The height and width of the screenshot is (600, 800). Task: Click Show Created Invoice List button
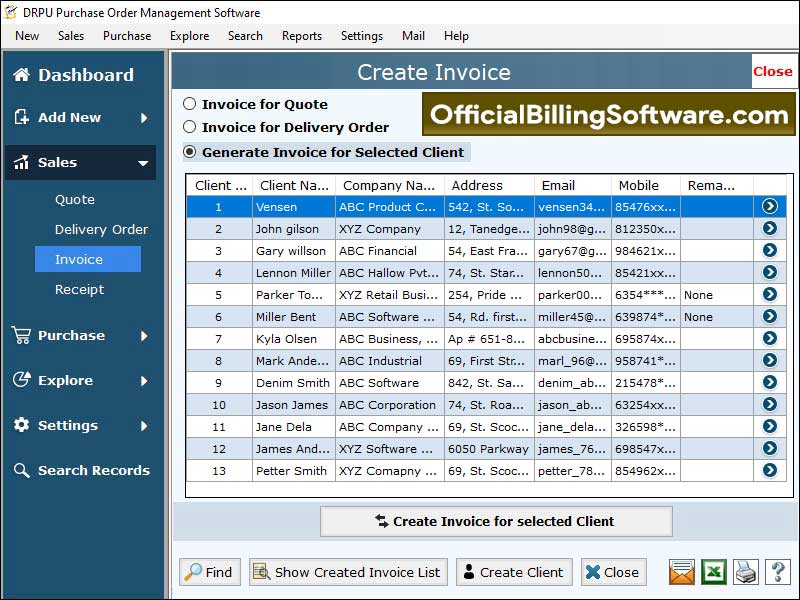[347, 572]
